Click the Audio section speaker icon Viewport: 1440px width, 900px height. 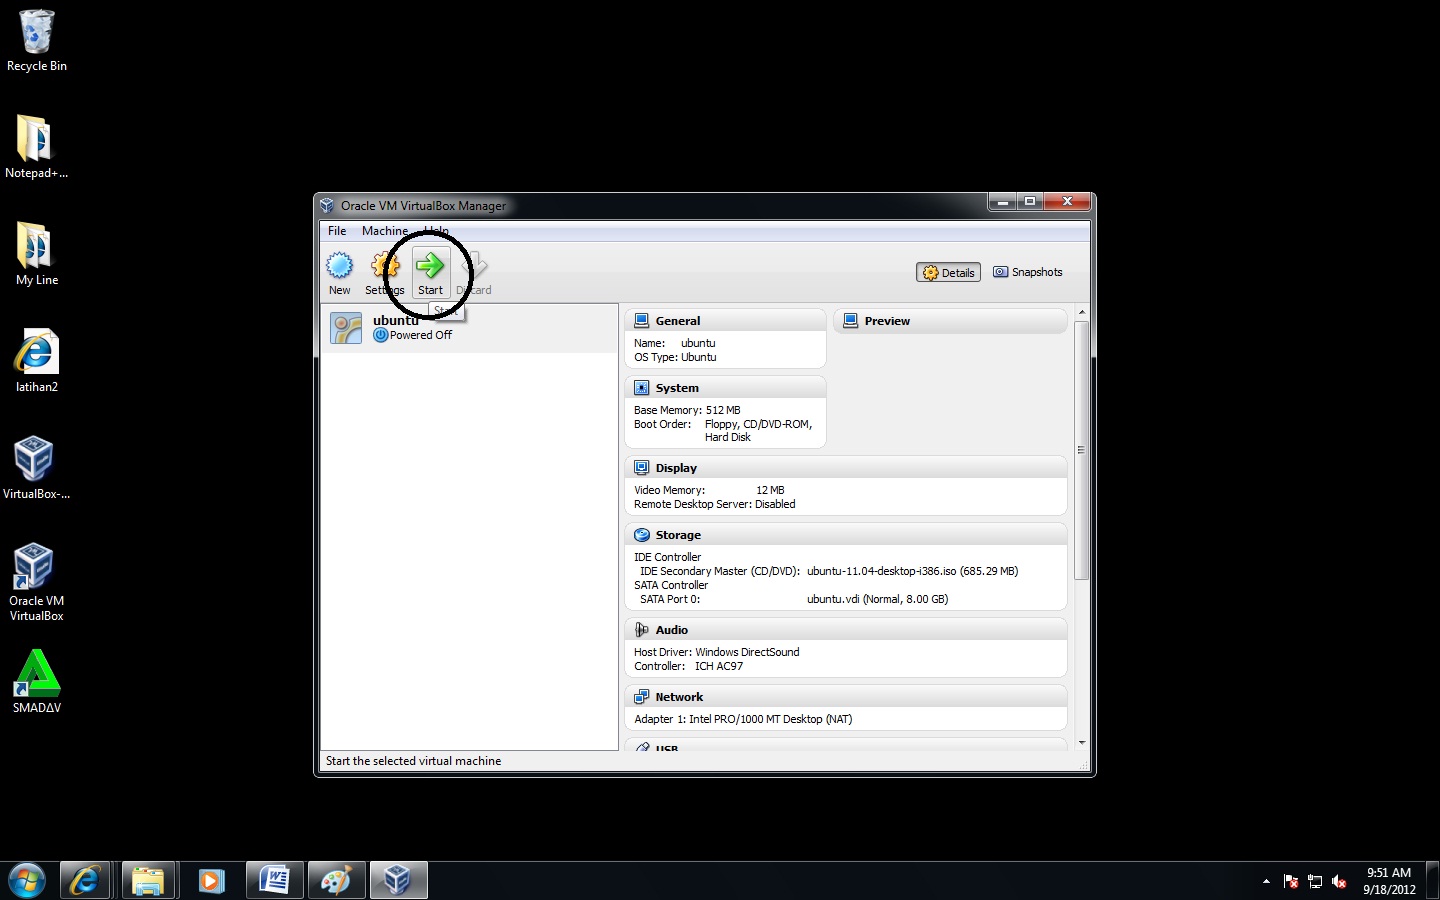(x=642, y=630)
